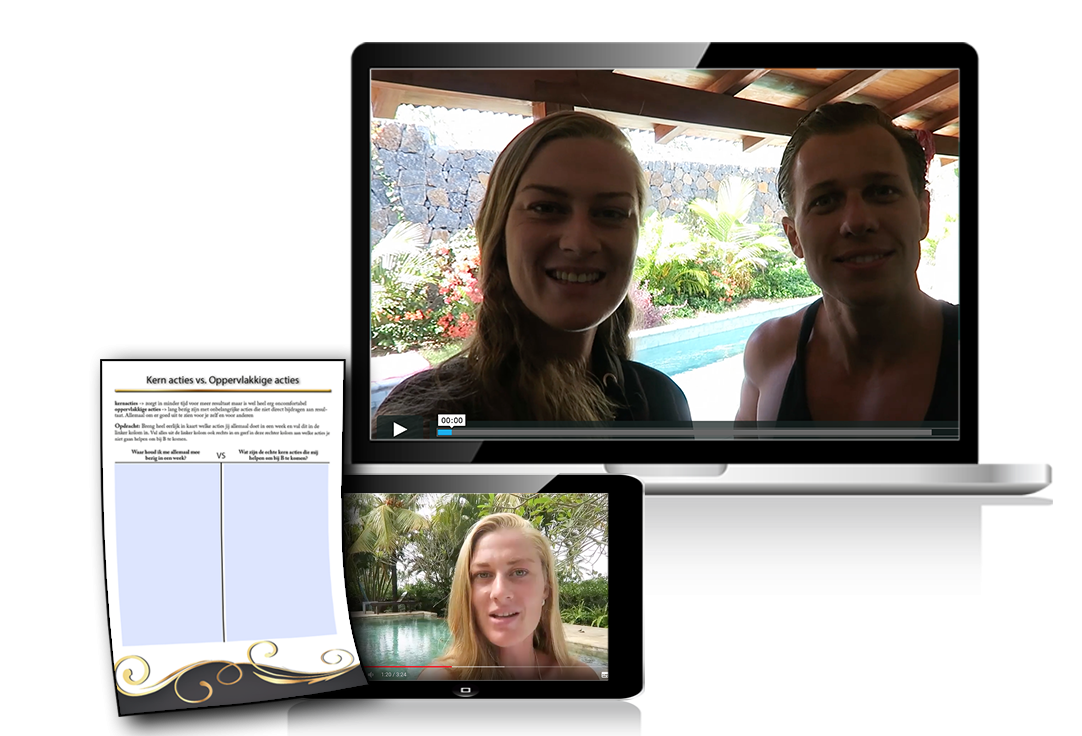This screenshot has height=736, width=1082.
Task: Click the right blue worksheet column field
Action: pos(280,550)
